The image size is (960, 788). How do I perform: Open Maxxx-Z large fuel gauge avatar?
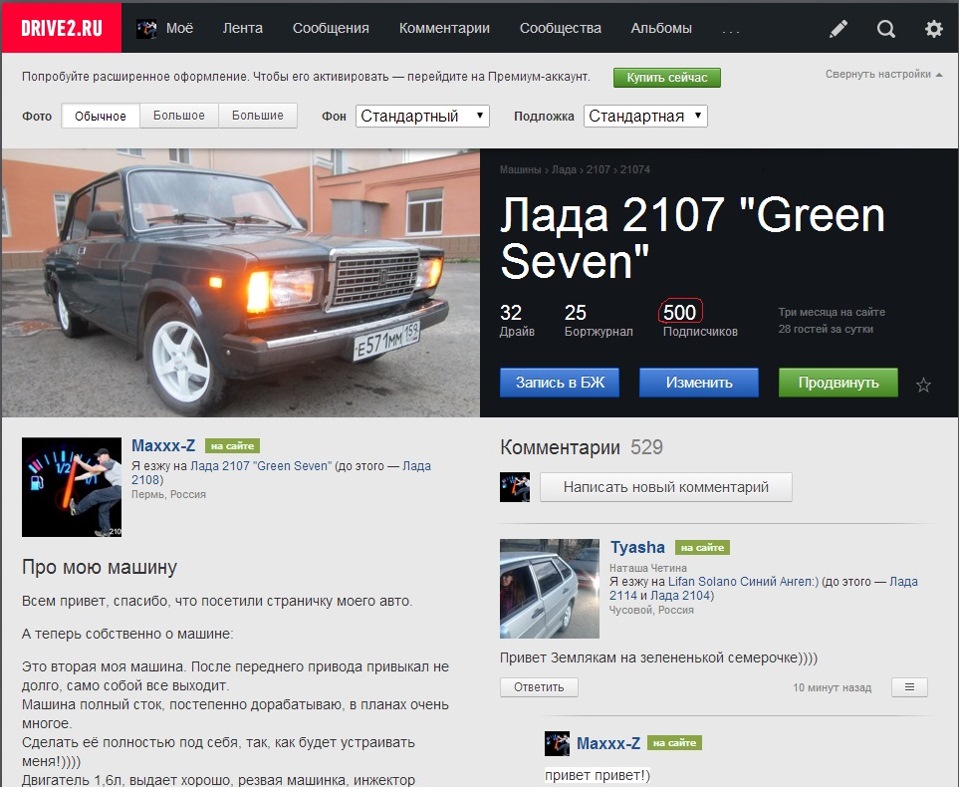(72, 487)
